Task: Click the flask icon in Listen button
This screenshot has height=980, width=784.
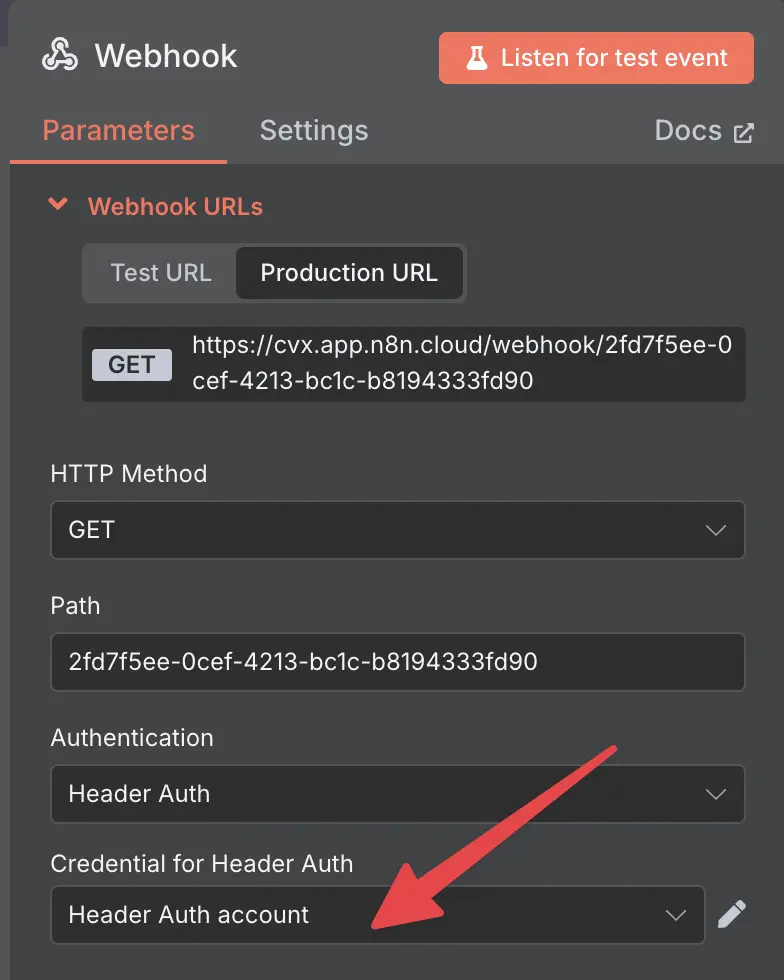Action: [476, 58]
